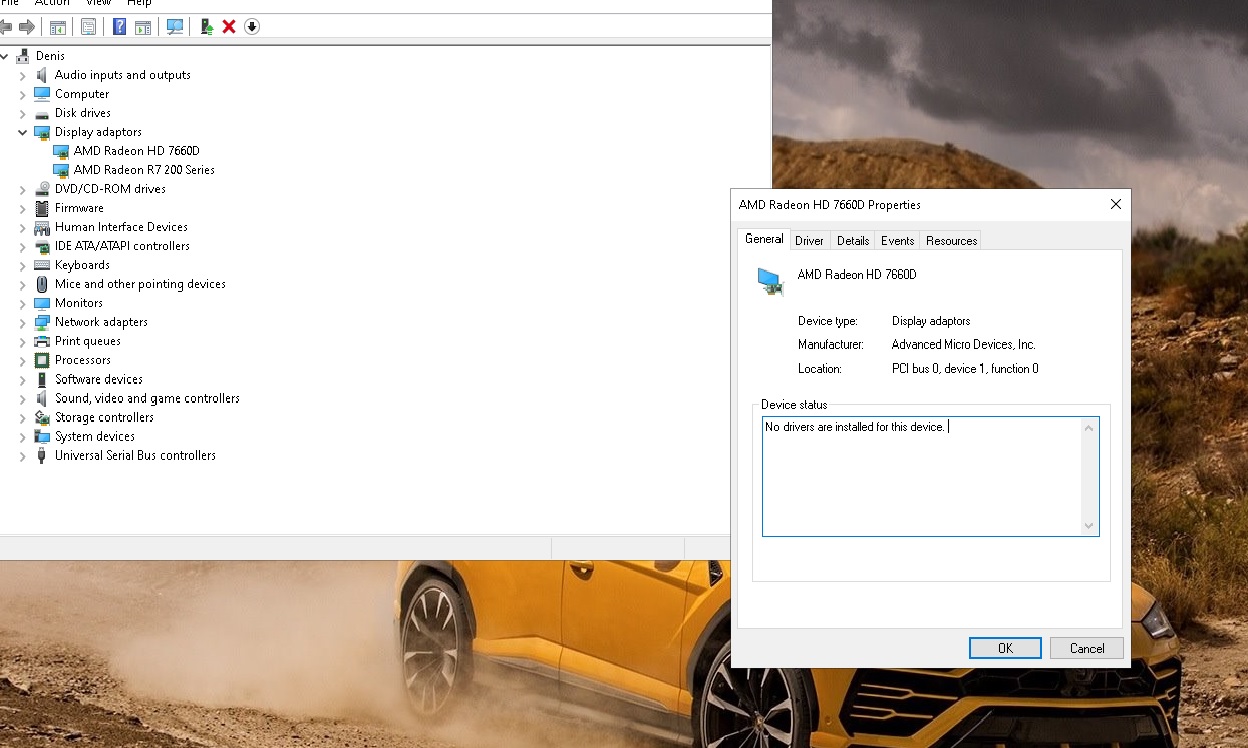
Task: Close the AMD Radeon HD 7660D Properties dialog
Action: 1116,204
